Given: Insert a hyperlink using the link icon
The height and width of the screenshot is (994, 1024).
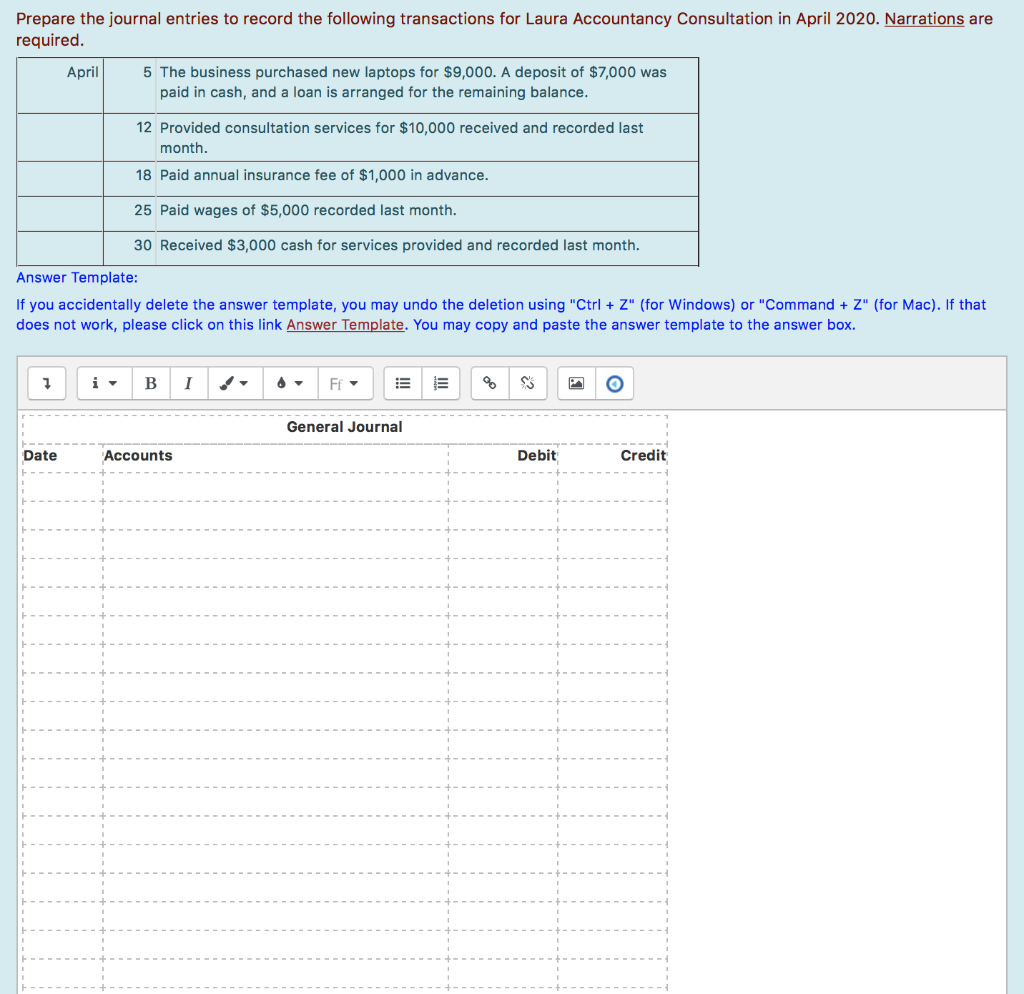Looking at the screenshot, I should click(x=489, y=383).
